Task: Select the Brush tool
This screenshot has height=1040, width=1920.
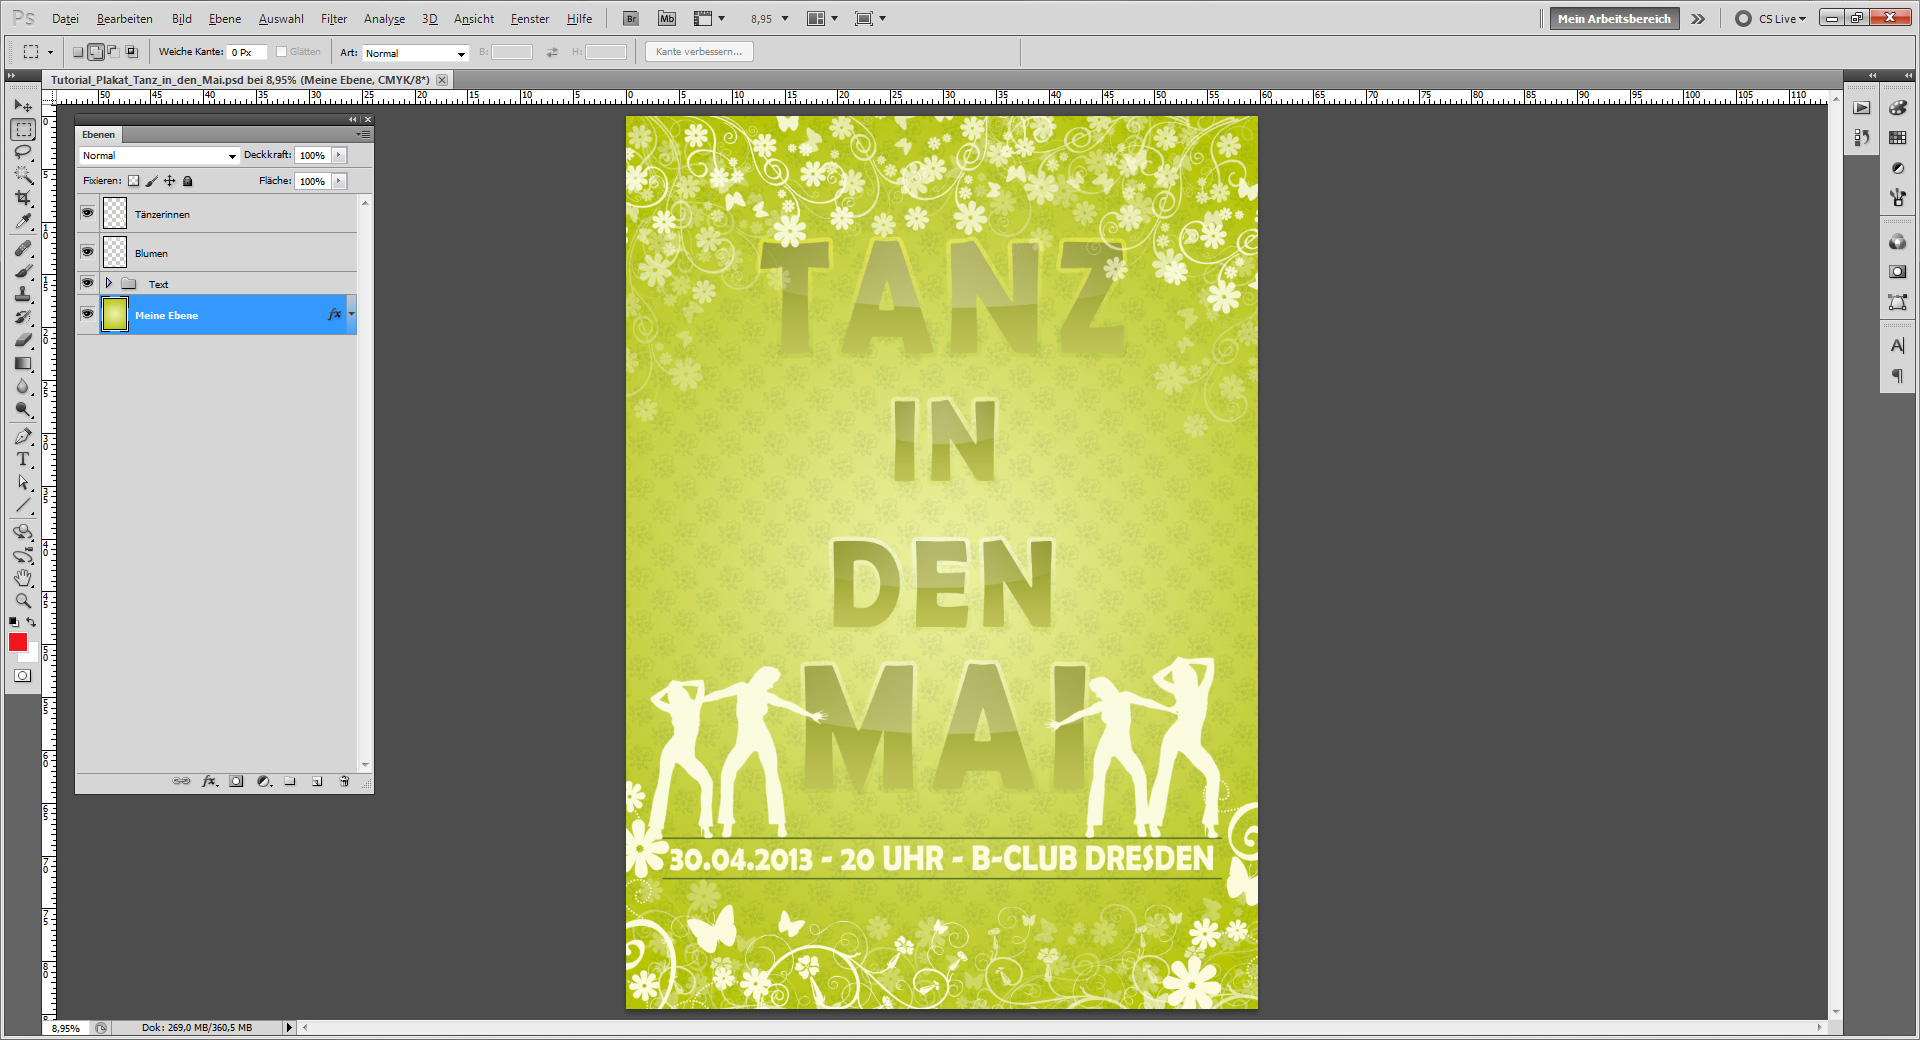Action: tap(22, 270)
